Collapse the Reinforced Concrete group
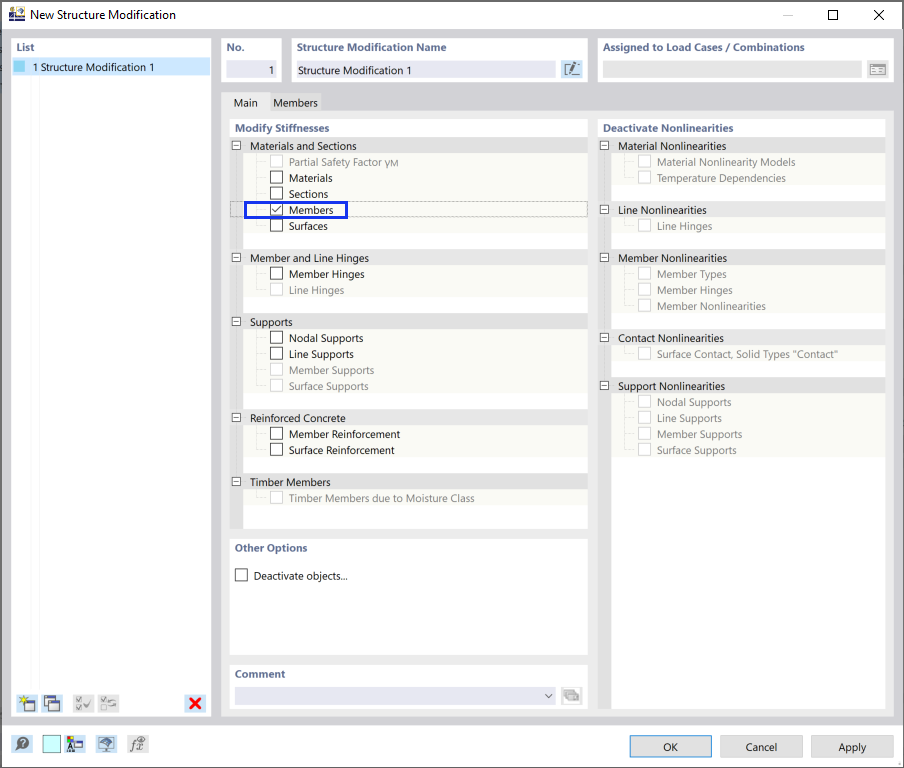 [236, 417]
